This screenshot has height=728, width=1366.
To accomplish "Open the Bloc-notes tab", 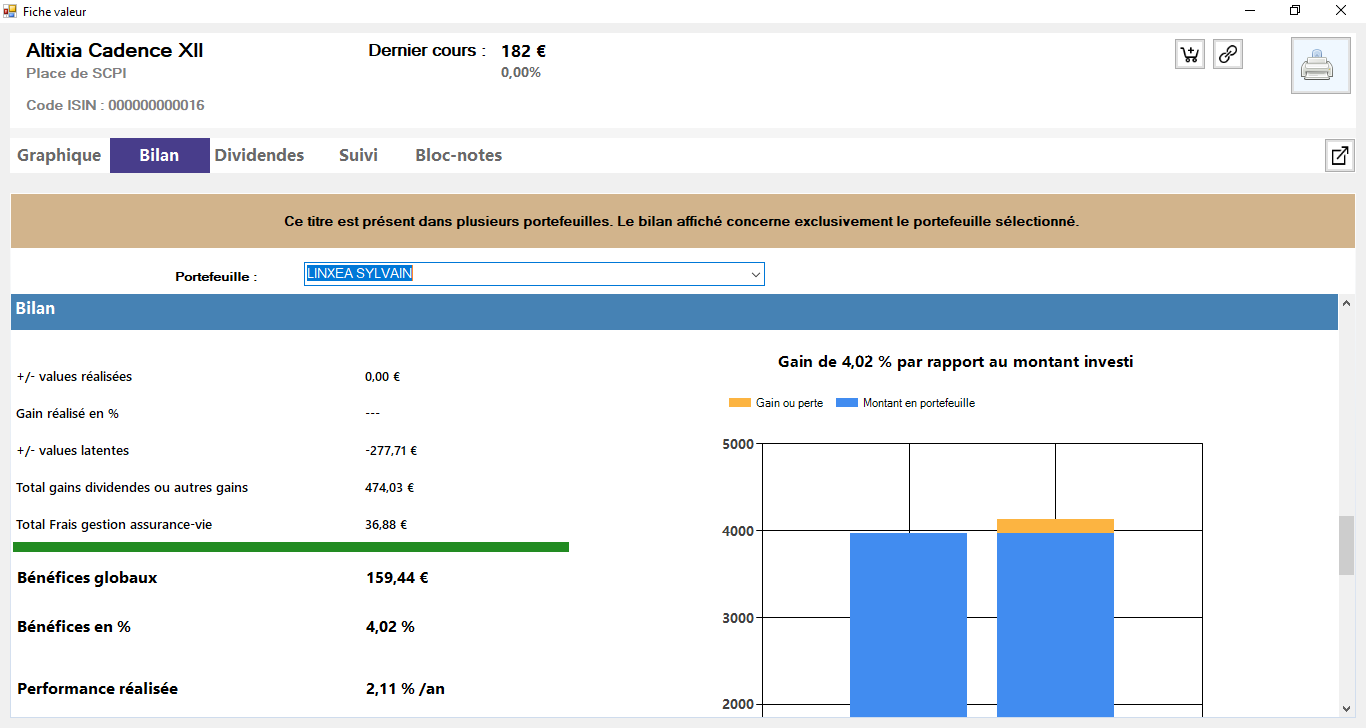I will [x=458, y=156].
